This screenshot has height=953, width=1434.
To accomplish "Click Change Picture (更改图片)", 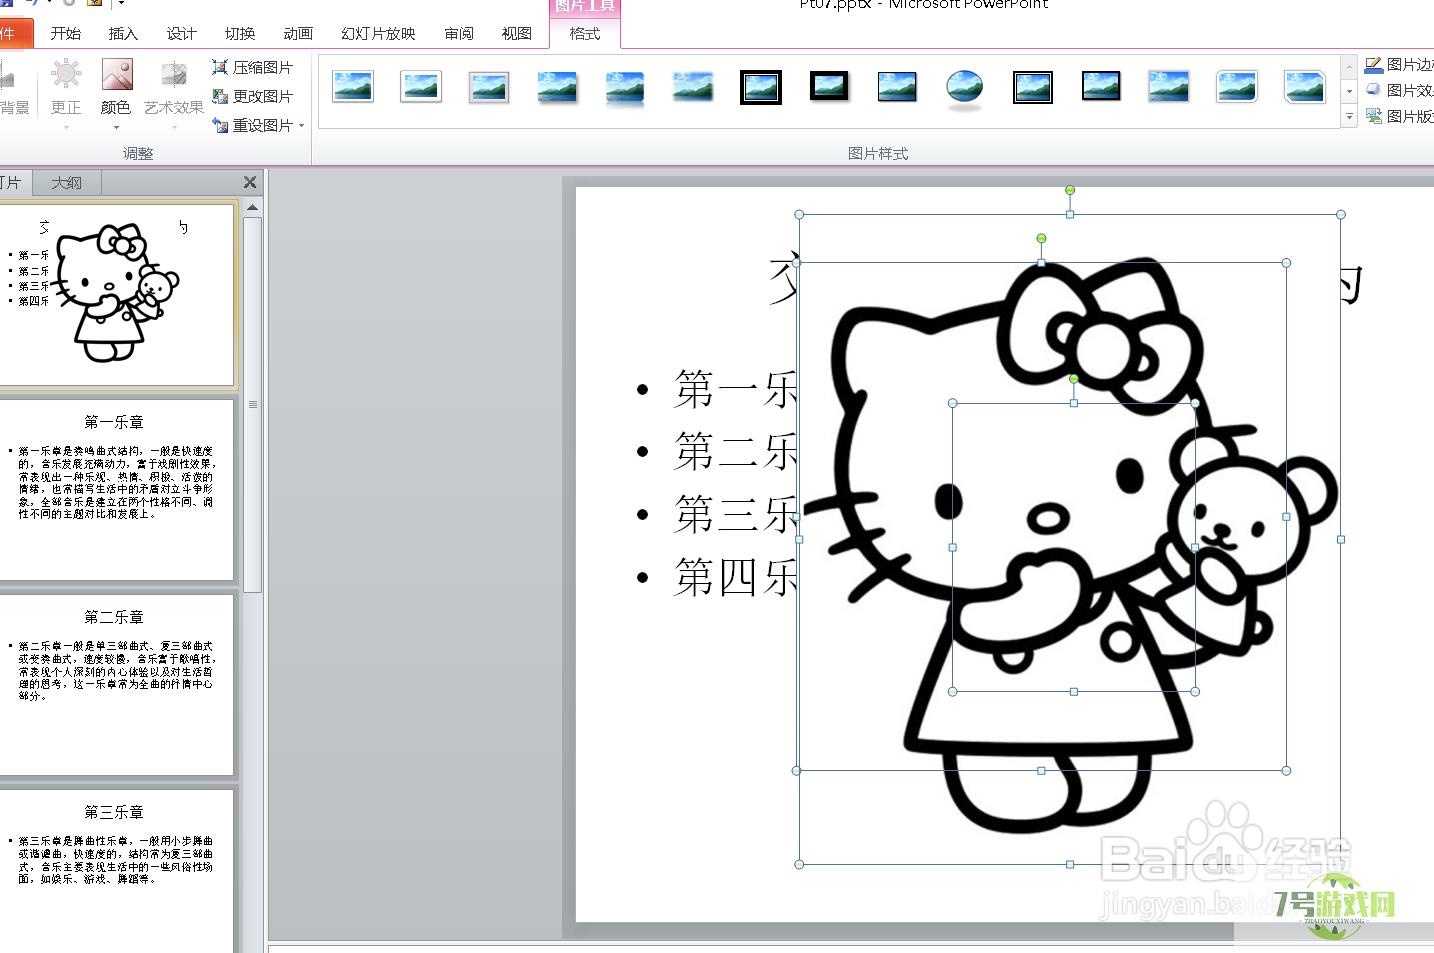I will coord(253,96).
